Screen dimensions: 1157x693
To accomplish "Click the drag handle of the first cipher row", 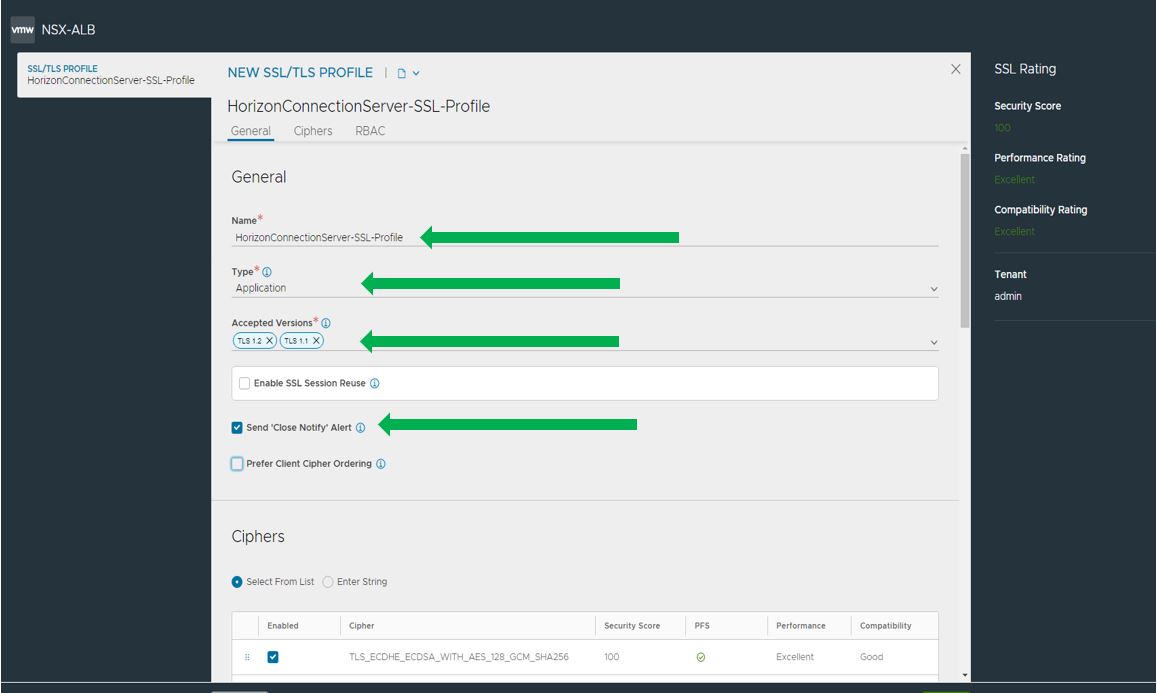I will tap(247, 657).
